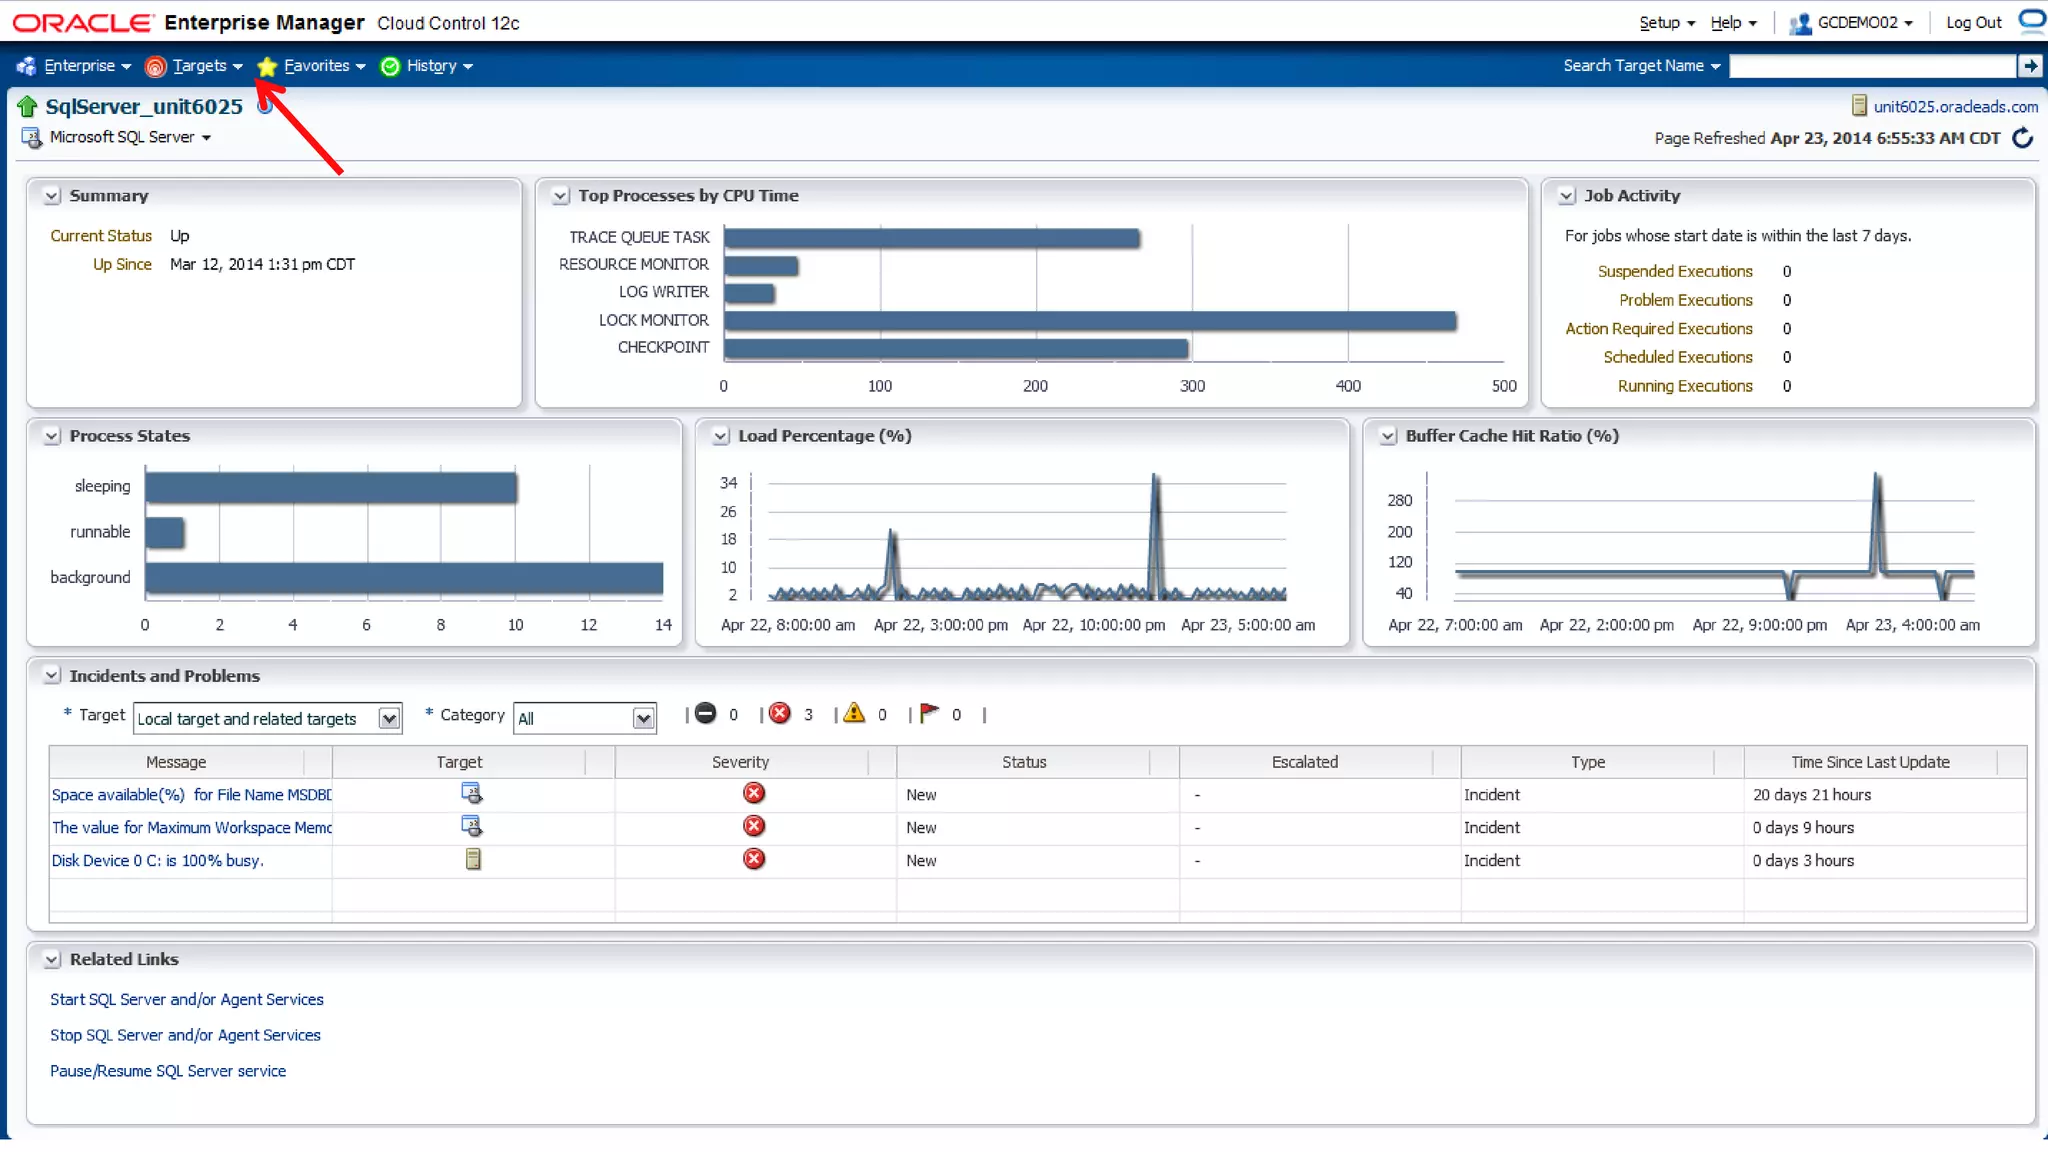
Task: Open the Microsoft SQL Server menu
Action: click(x=130, y=137)
